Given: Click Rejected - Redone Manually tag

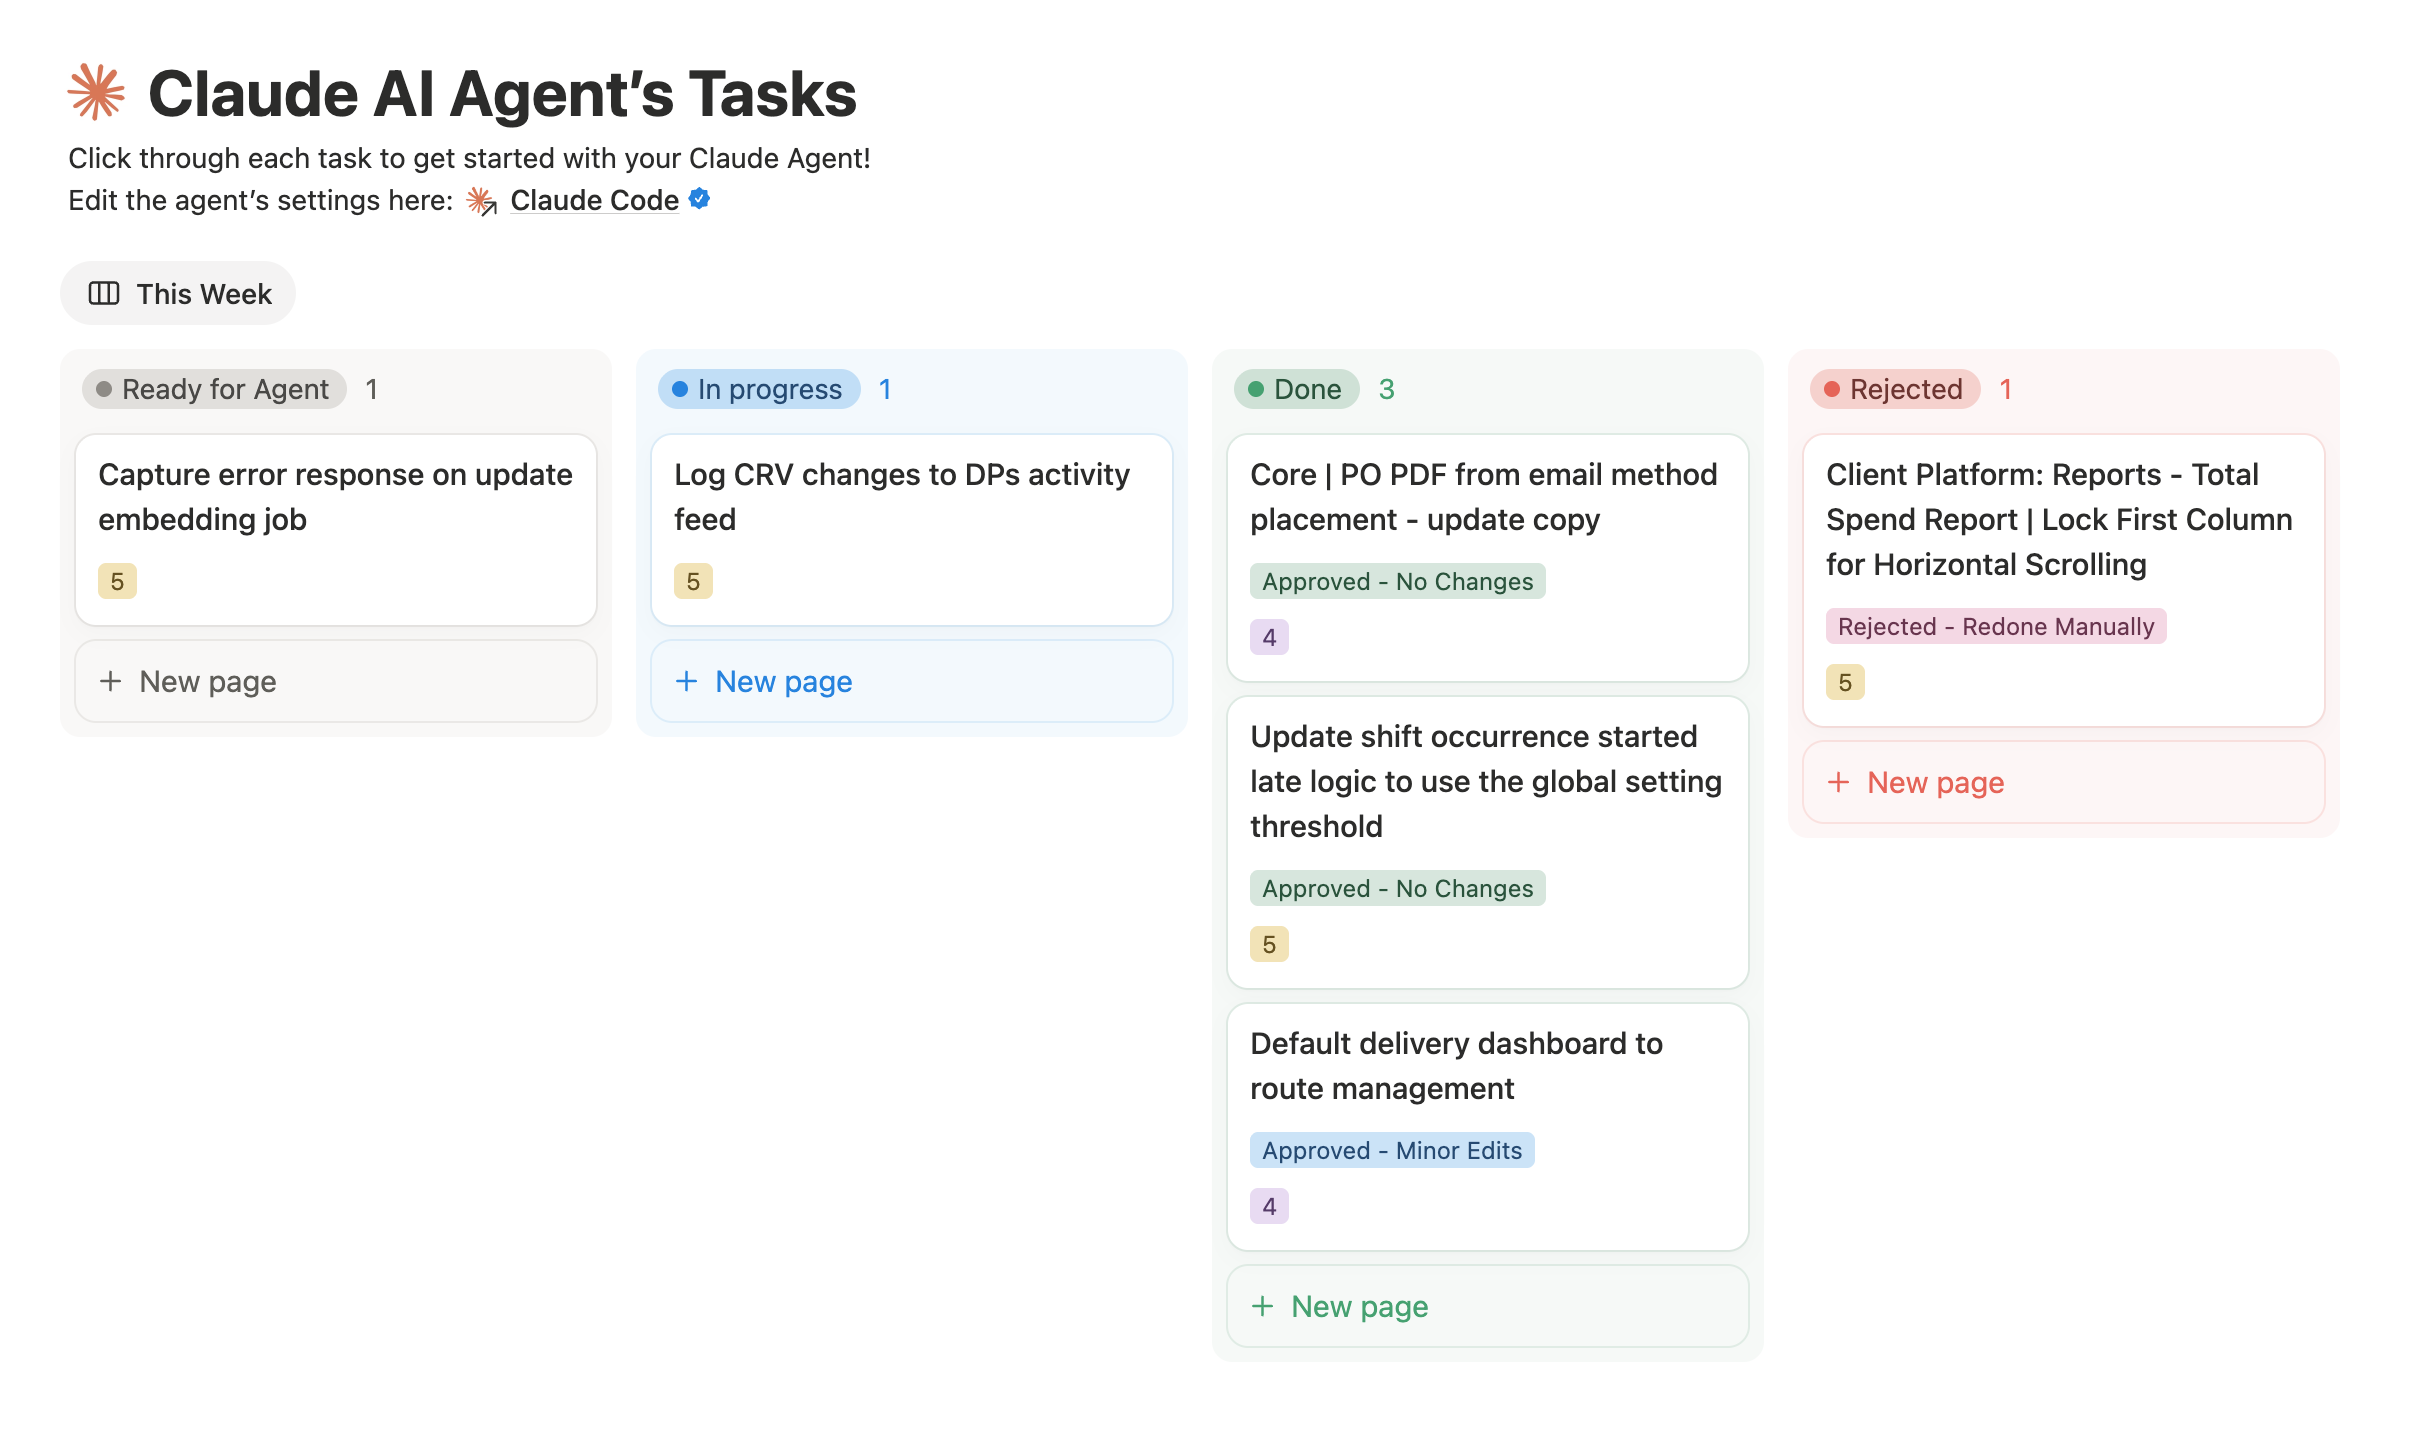Looking at the screenshot, I should click(1996, 626).
